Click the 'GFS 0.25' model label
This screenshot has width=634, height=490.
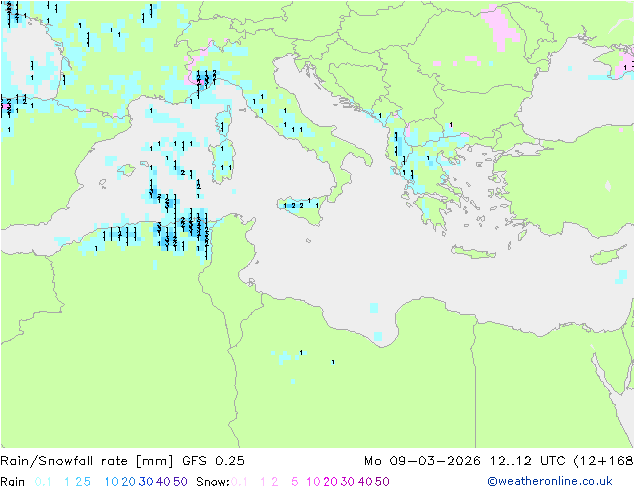coord(213,461)
